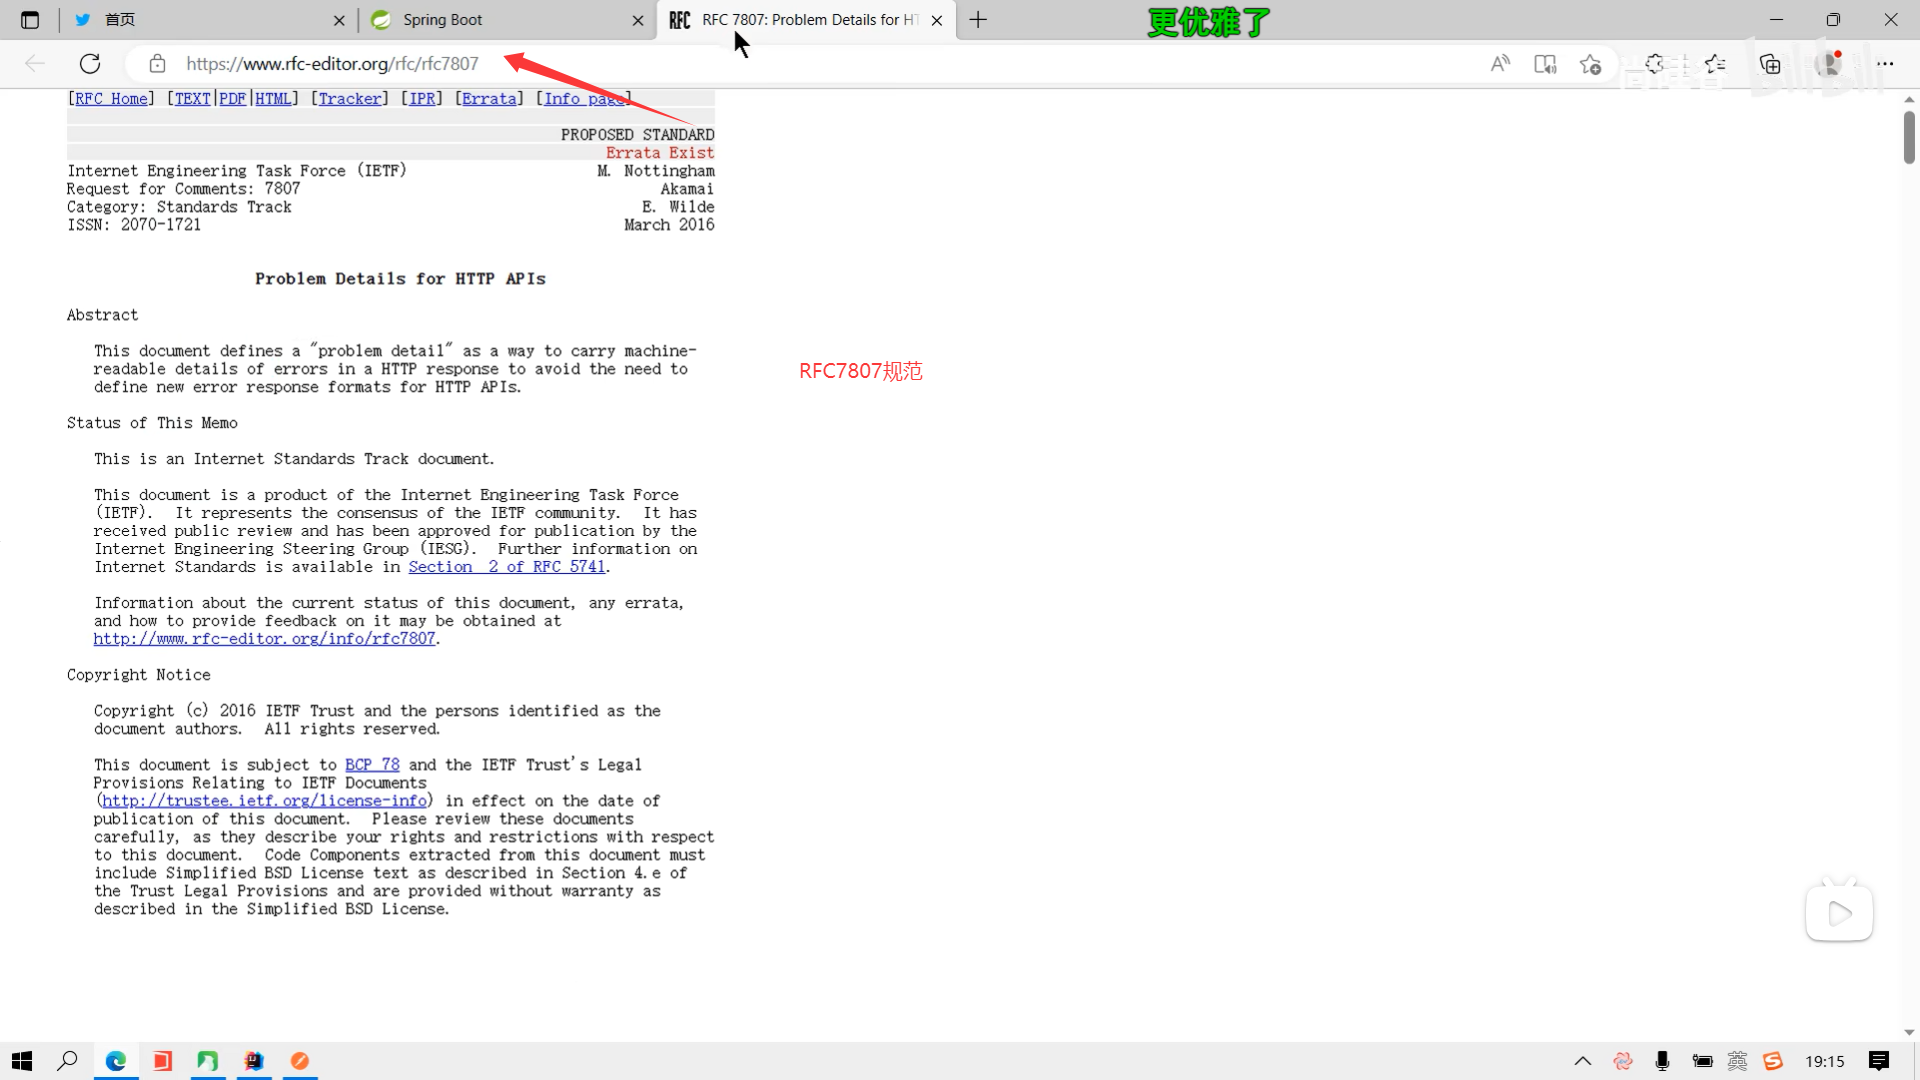Open Immersive Reader from address bar
This screenshot has width=1920, height=1080.
(1545, 64)
